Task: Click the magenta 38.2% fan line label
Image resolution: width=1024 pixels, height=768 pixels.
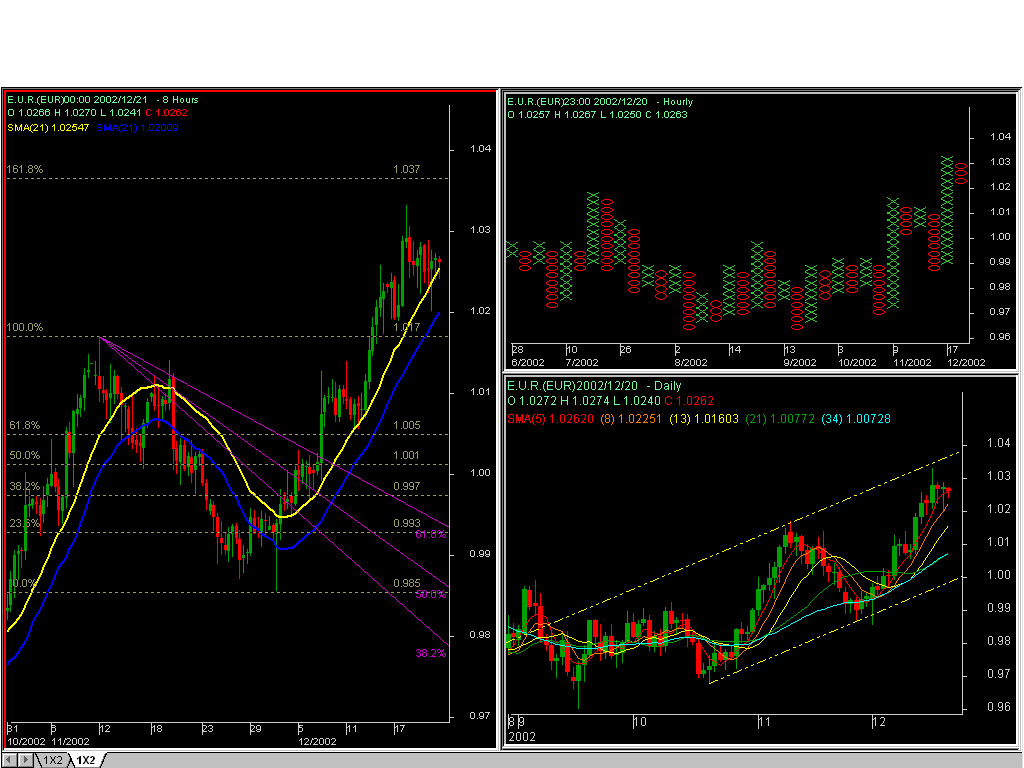Action: pos(430,653)
